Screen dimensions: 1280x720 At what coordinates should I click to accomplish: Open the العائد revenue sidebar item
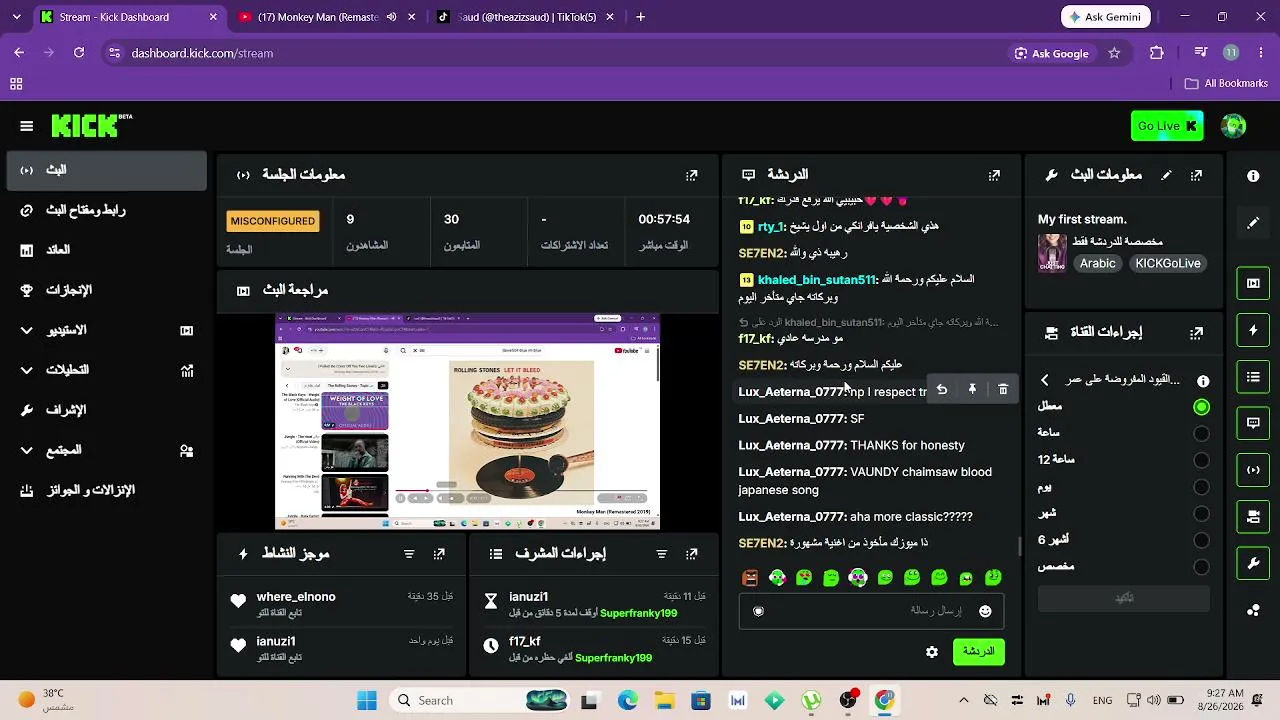(x=106, y=250)
